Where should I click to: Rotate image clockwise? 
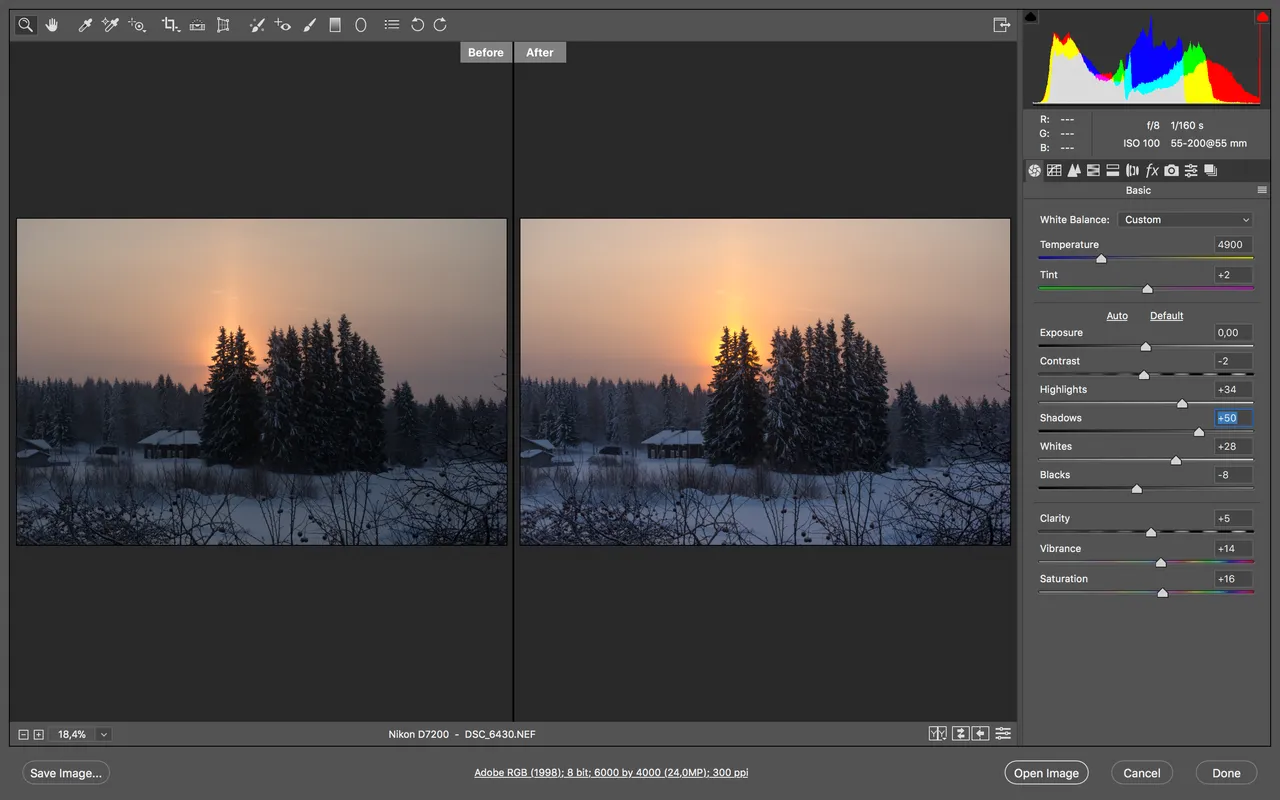[x=440, y=25]
